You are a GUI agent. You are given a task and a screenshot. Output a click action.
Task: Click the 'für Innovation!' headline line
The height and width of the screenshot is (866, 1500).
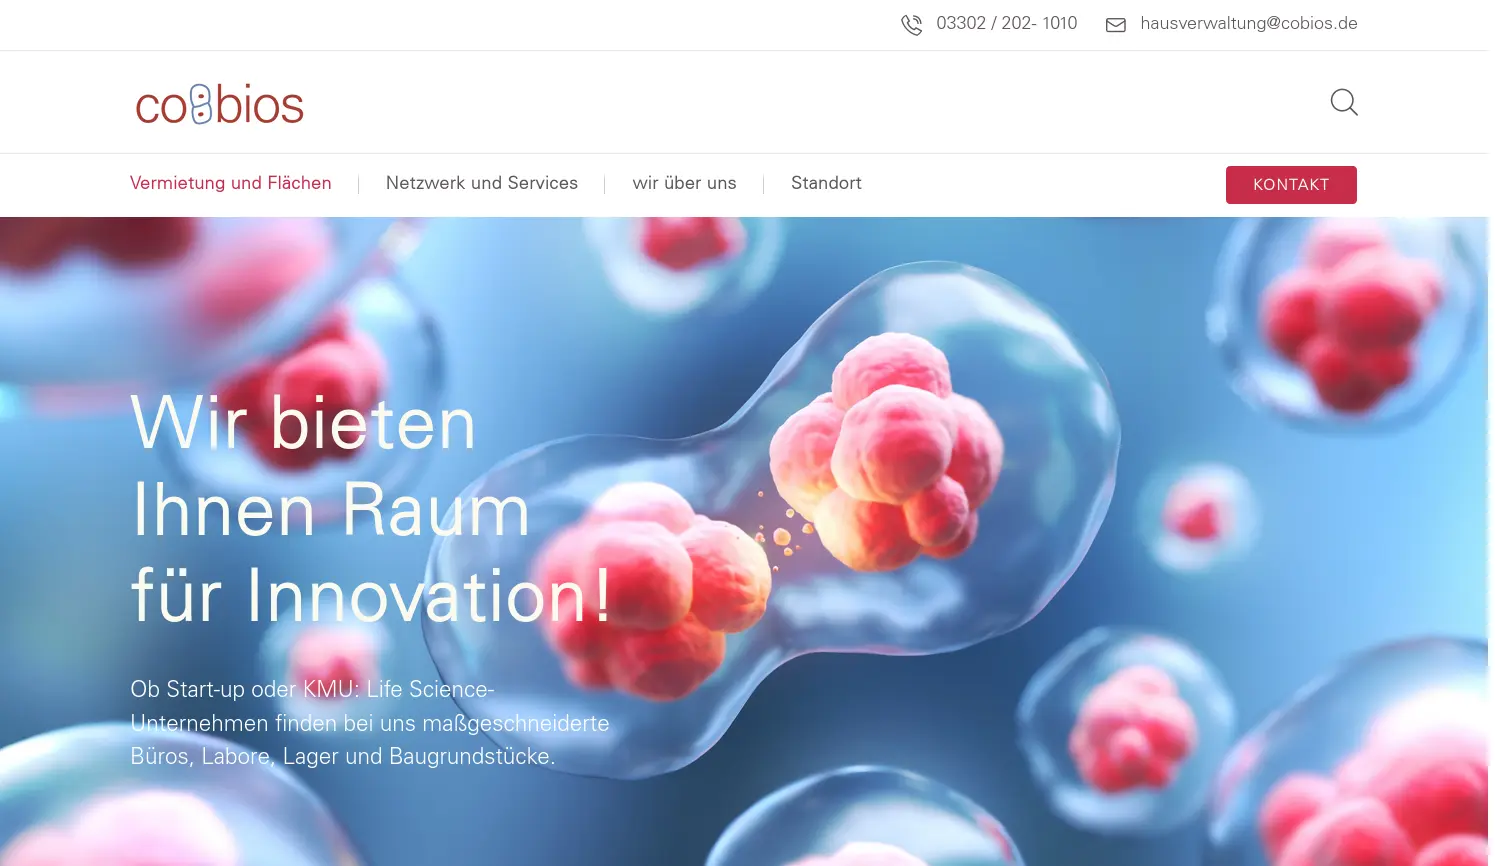(370, 596)
